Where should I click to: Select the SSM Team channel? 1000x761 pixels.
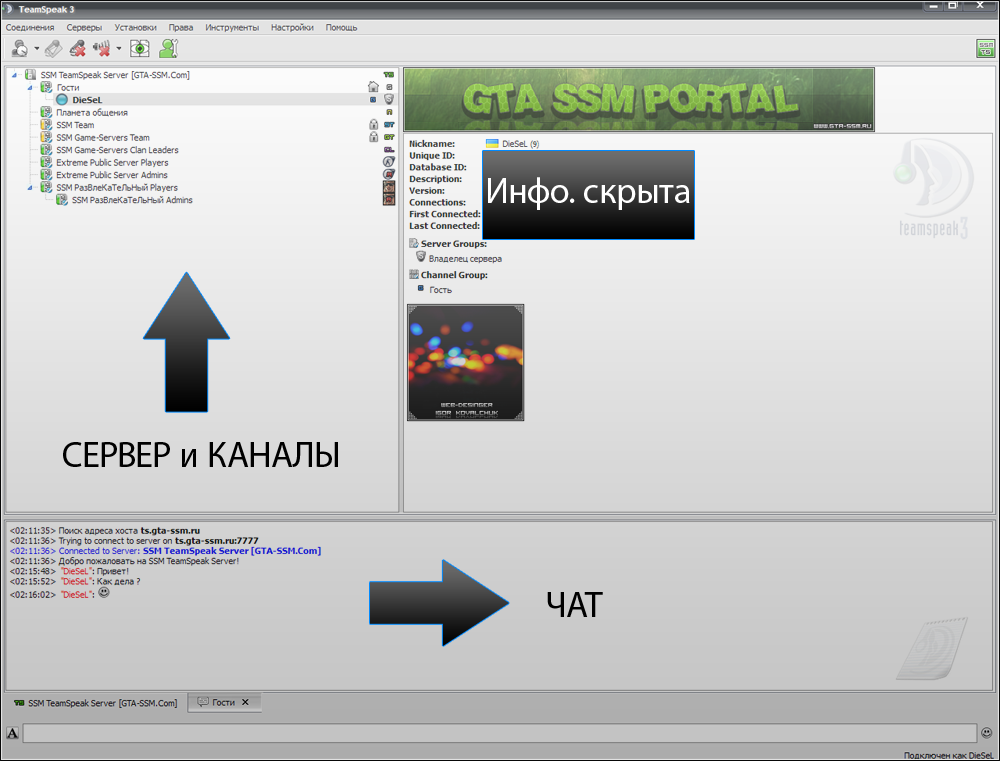(x=75, y=125)
